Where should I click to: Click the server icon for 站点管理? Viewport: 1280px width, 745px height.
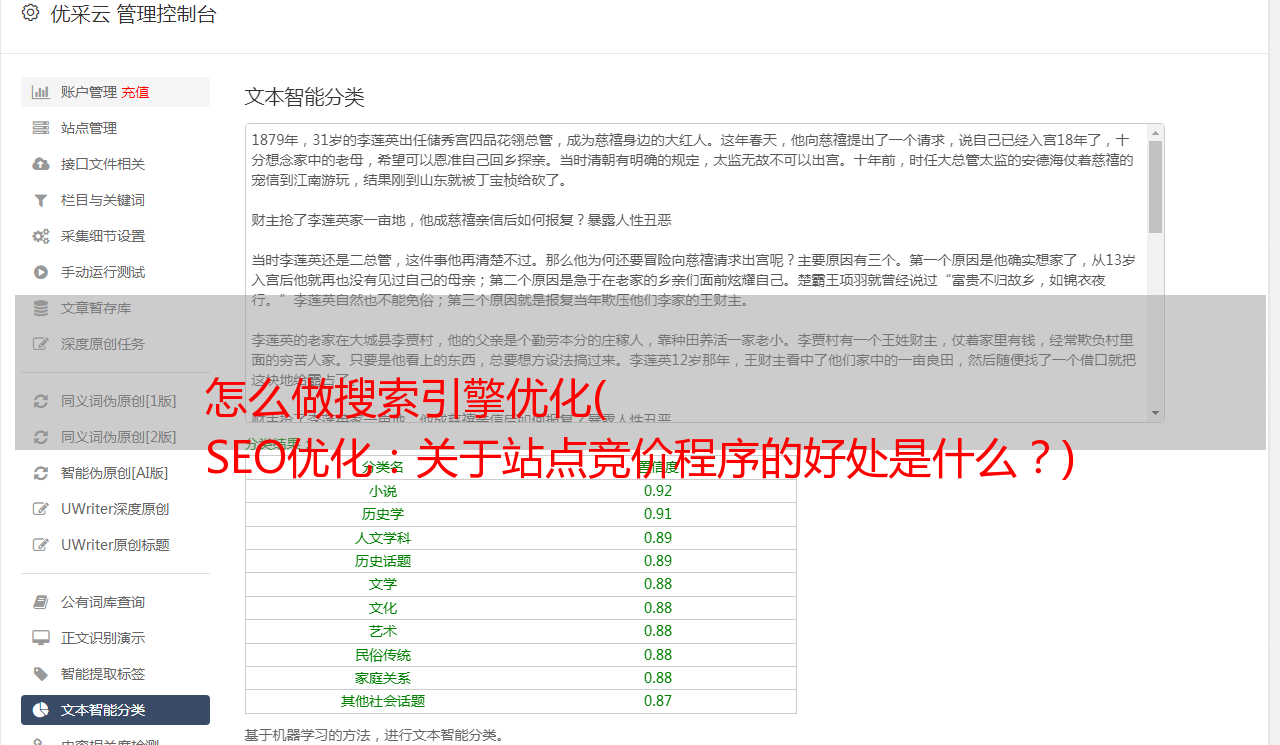click(41, 128)
